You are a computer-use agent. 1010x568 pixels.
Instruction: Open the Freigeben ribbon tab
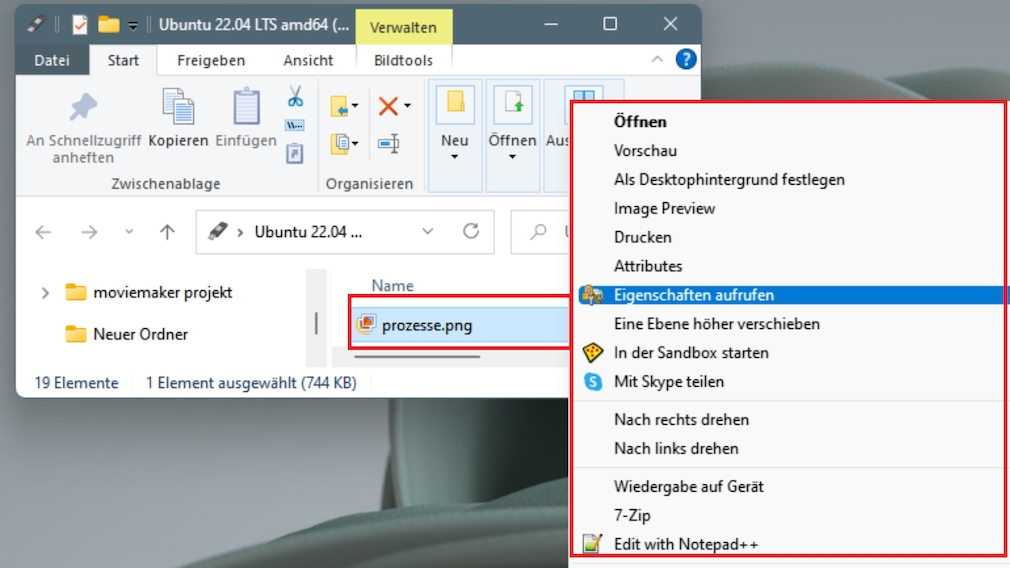(211, 60)
